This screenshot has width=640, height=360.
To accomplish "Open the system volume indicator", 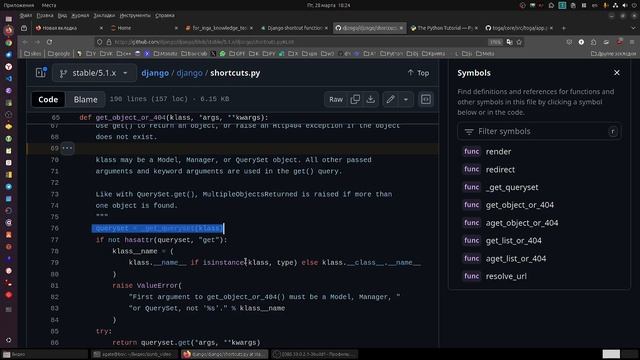I will click(x=624, y=5).
